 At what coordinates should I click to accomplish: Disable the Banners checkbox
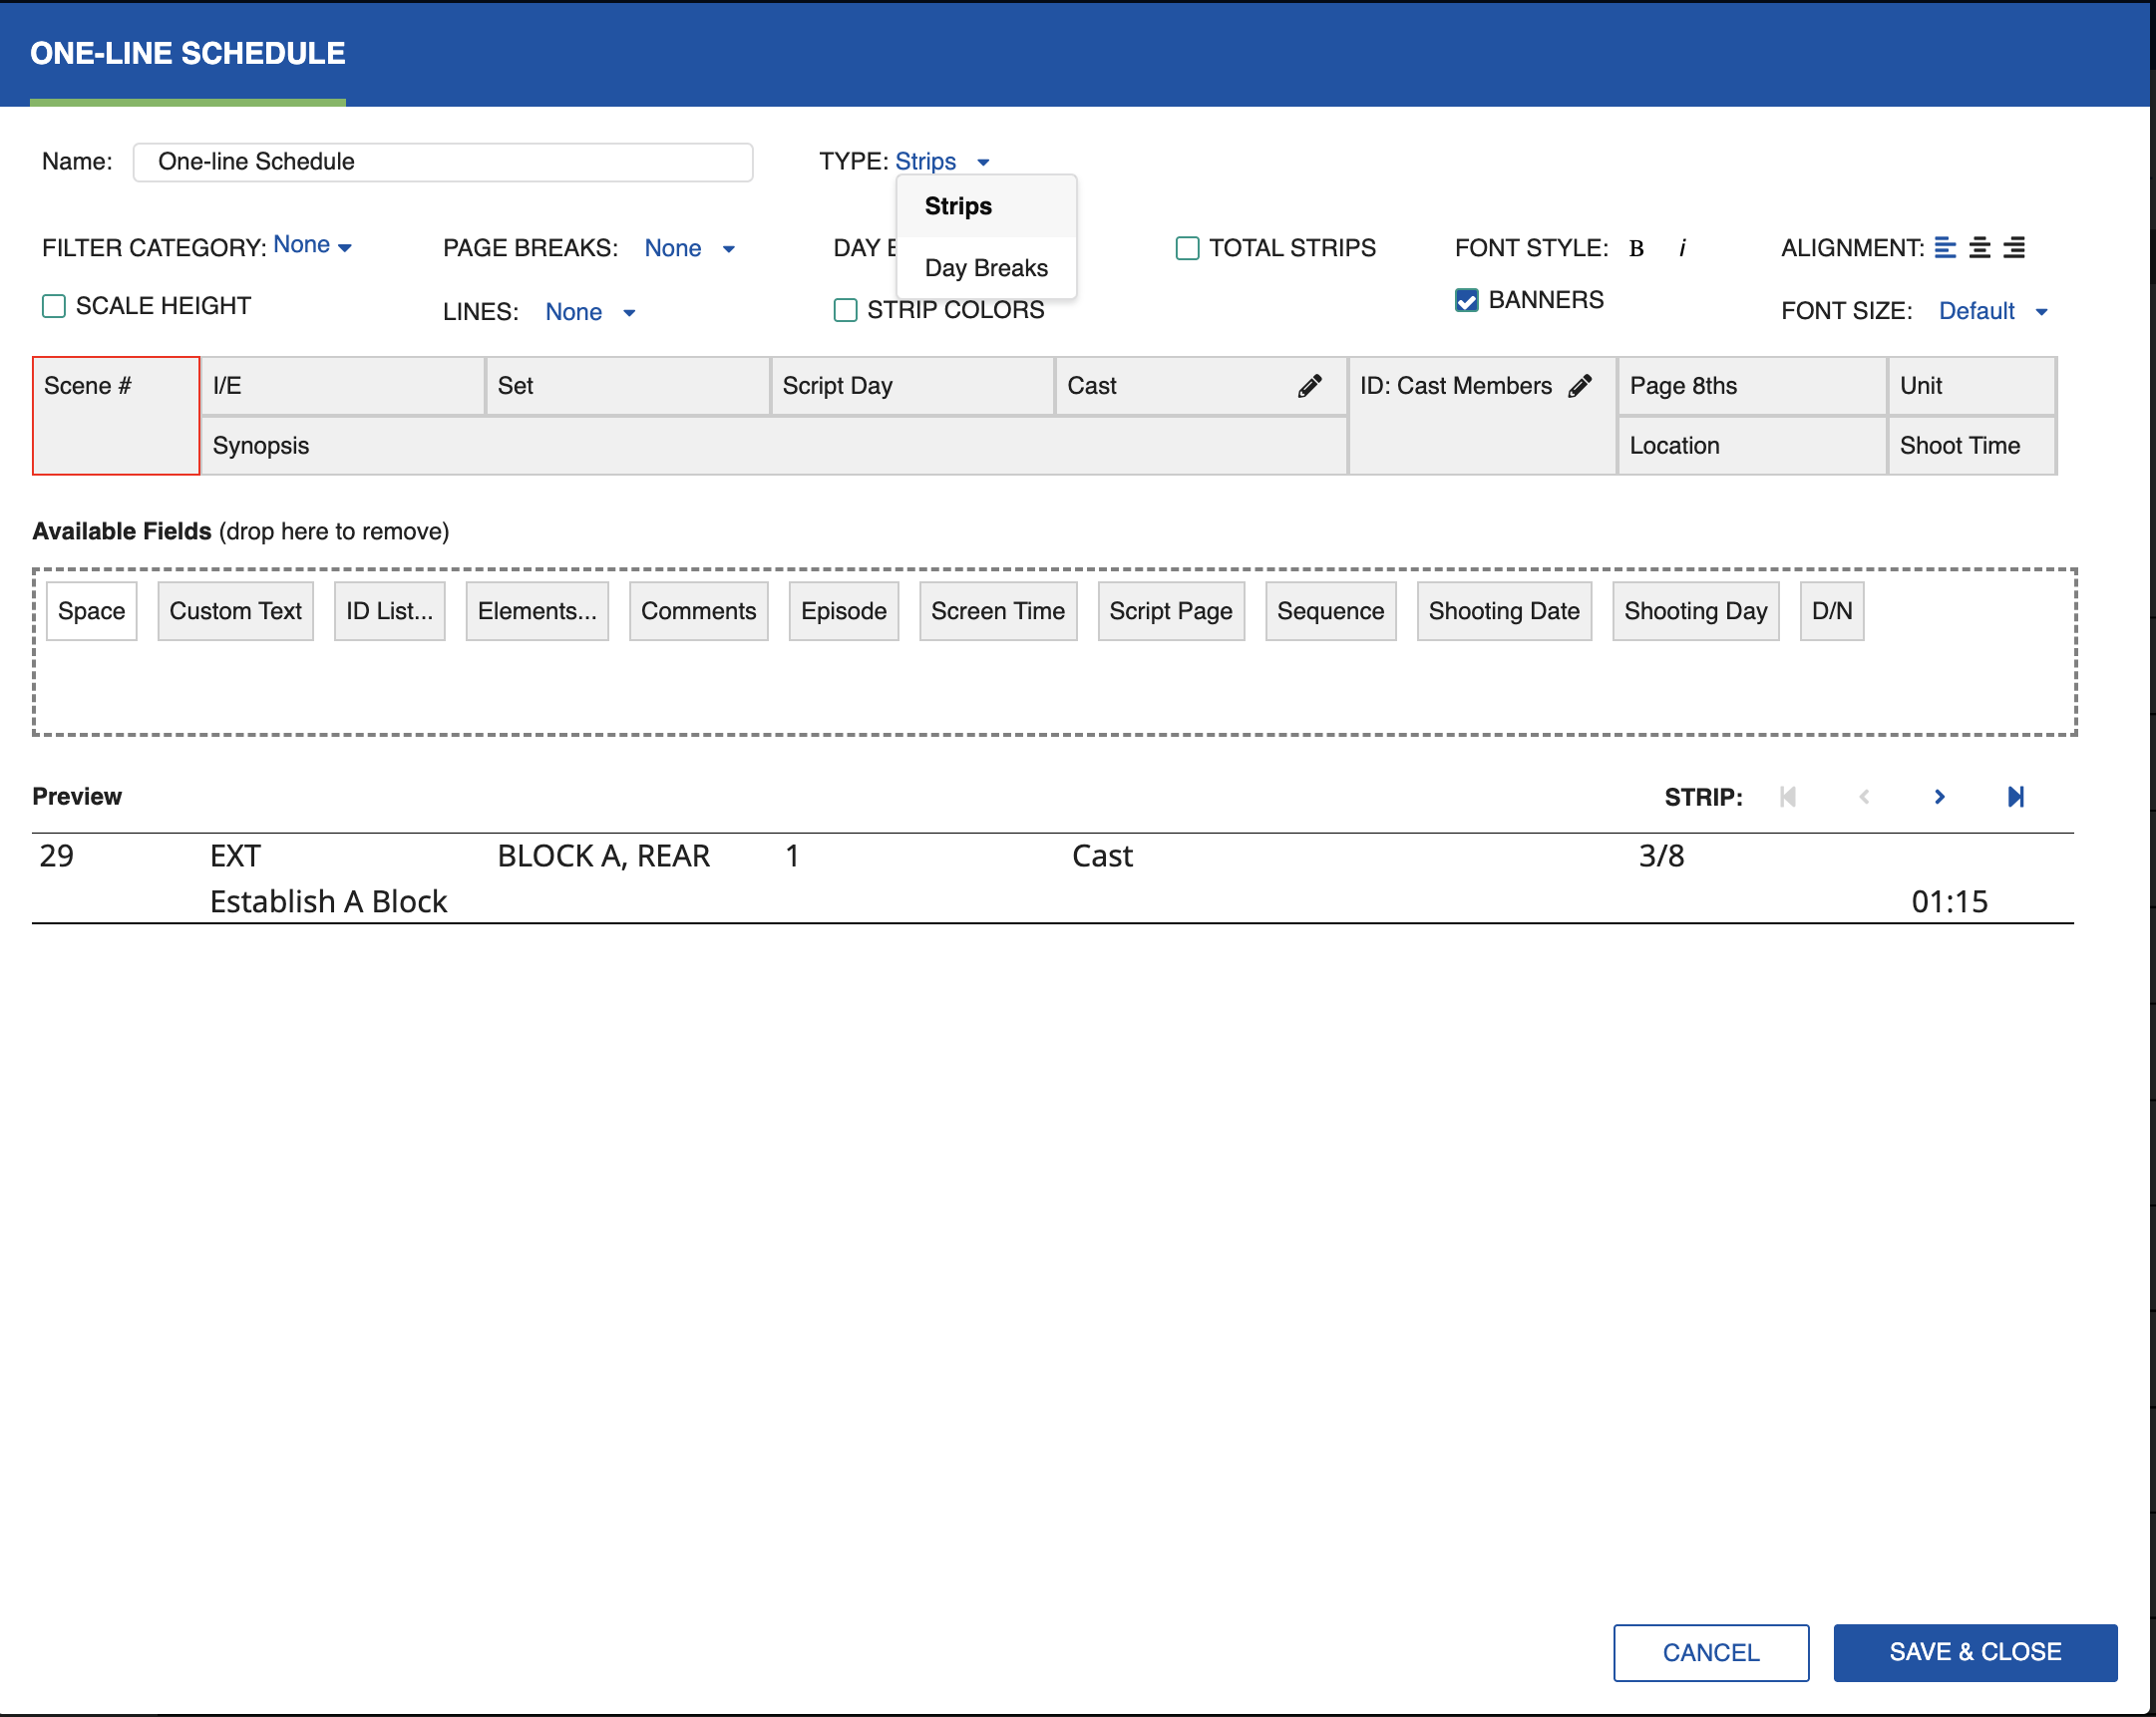[1465, 299]
